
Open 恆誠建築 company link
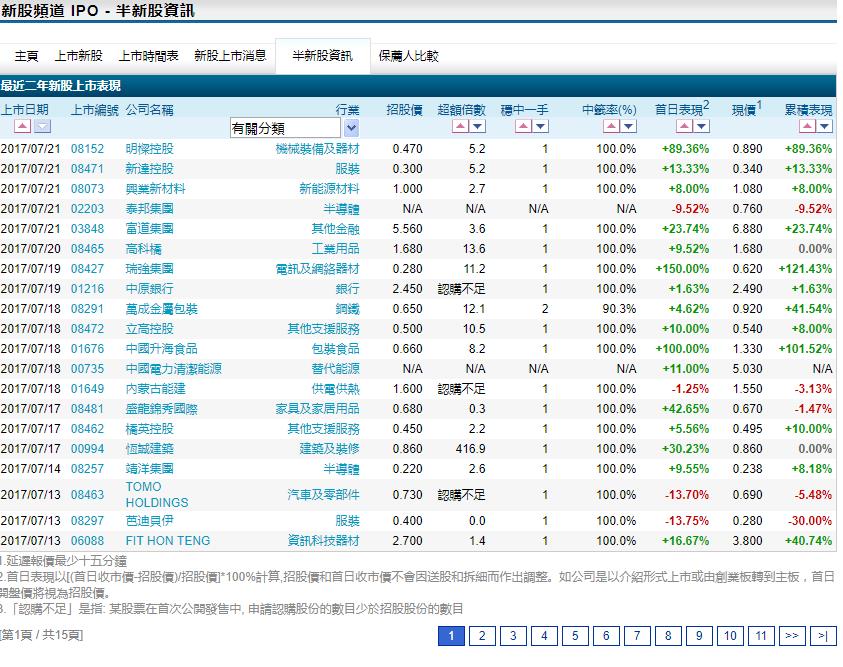click(x=149, y=449)
